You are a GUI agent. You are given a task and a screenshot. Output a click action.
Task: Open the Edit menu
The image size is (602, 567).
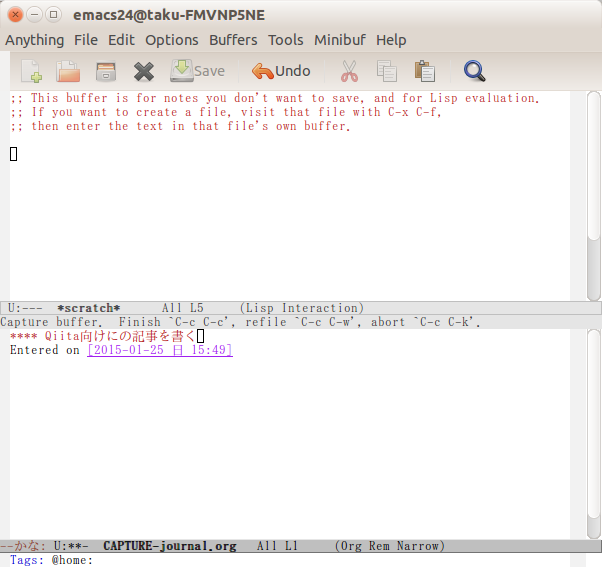click(121, 40)
